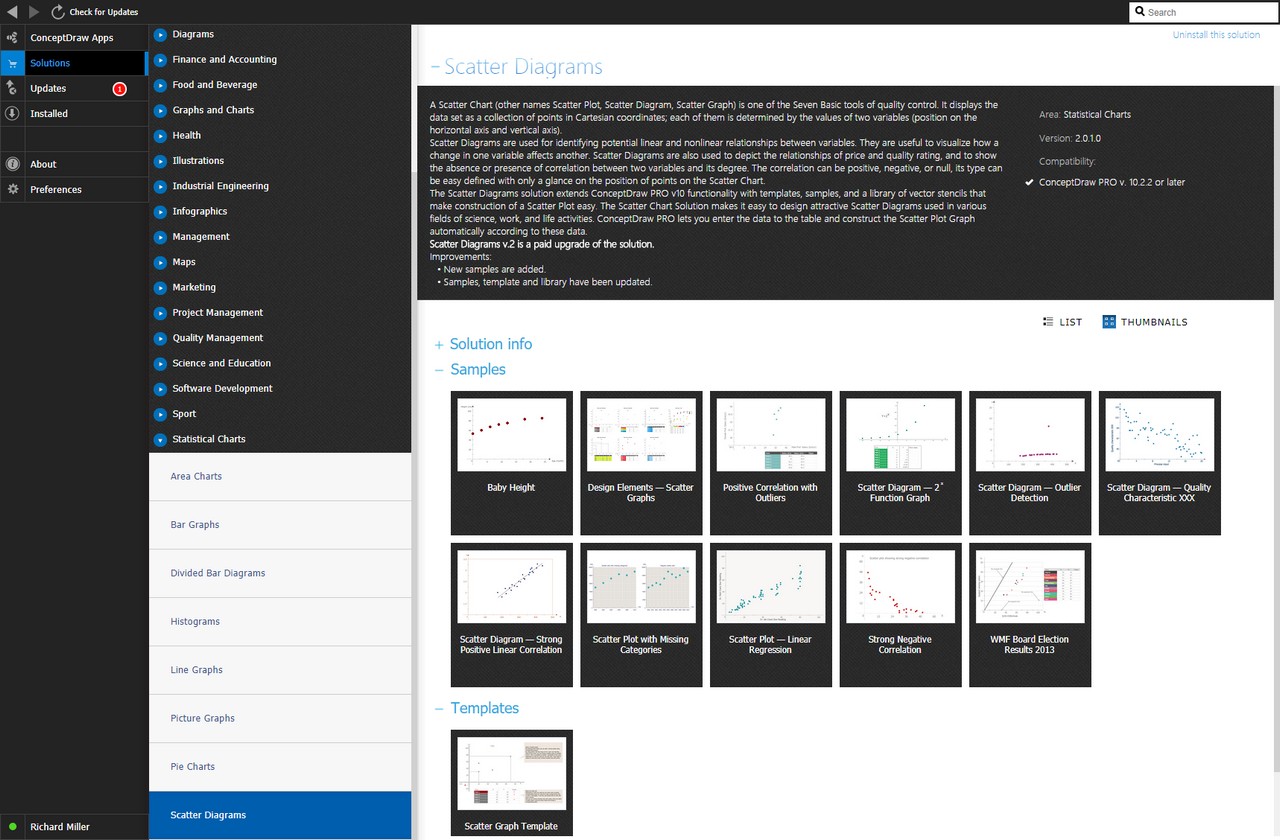Open ConceptDraw Apps menu item
This screenshot has width=1280, height=840.
coord(74,38)
